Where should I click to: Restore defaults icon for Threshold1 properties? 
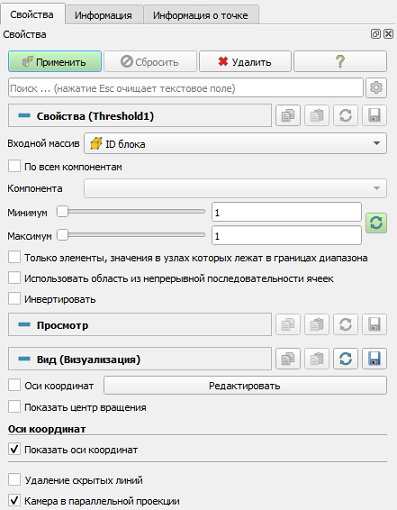(345, 116)
